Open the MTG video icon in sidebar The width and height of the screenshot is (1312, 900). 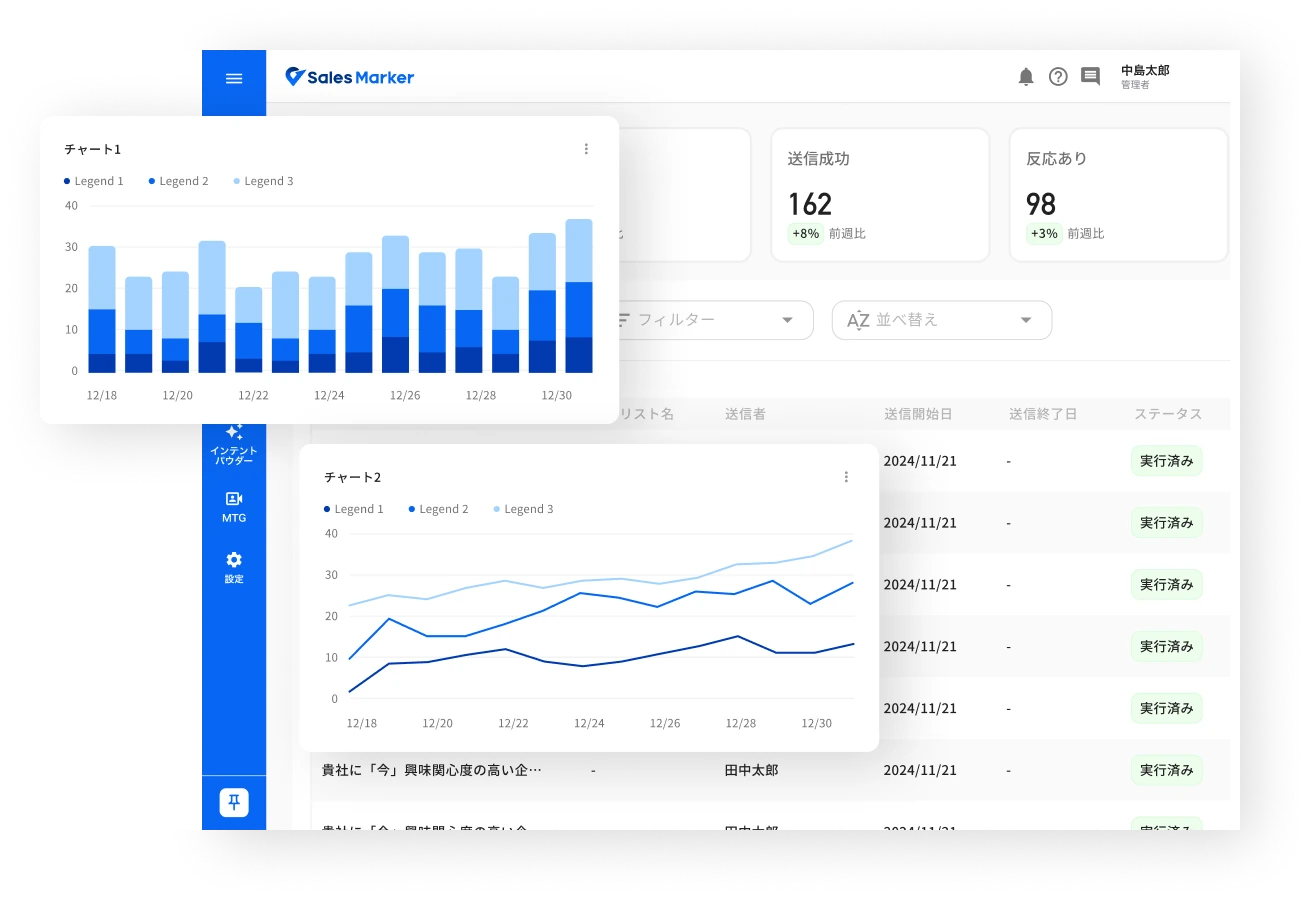point(234,506)
